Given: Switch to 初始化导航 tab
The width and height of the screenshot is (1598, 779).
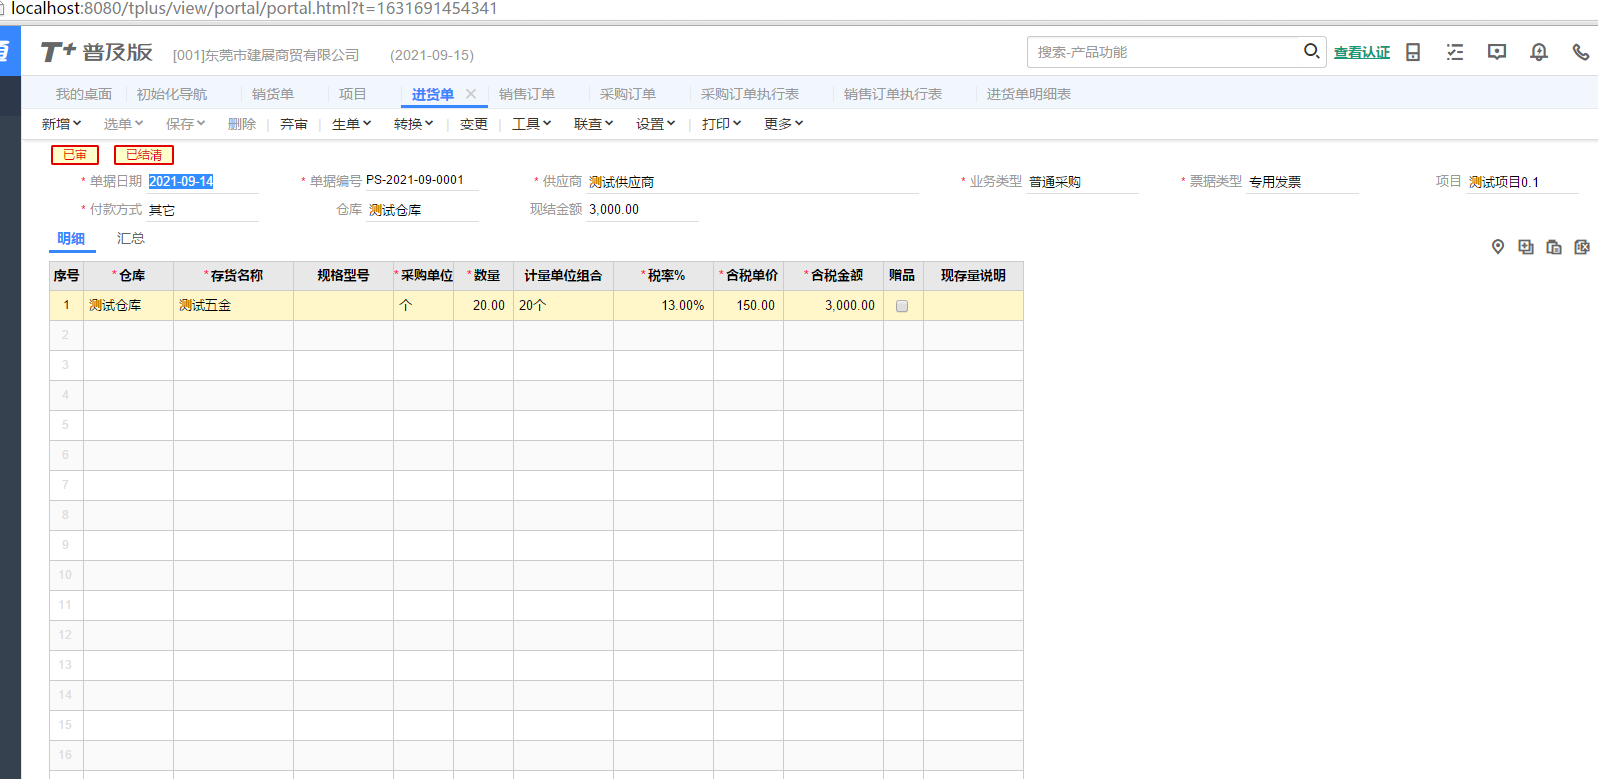Looking at the screenshot, I should coord(172,94).
